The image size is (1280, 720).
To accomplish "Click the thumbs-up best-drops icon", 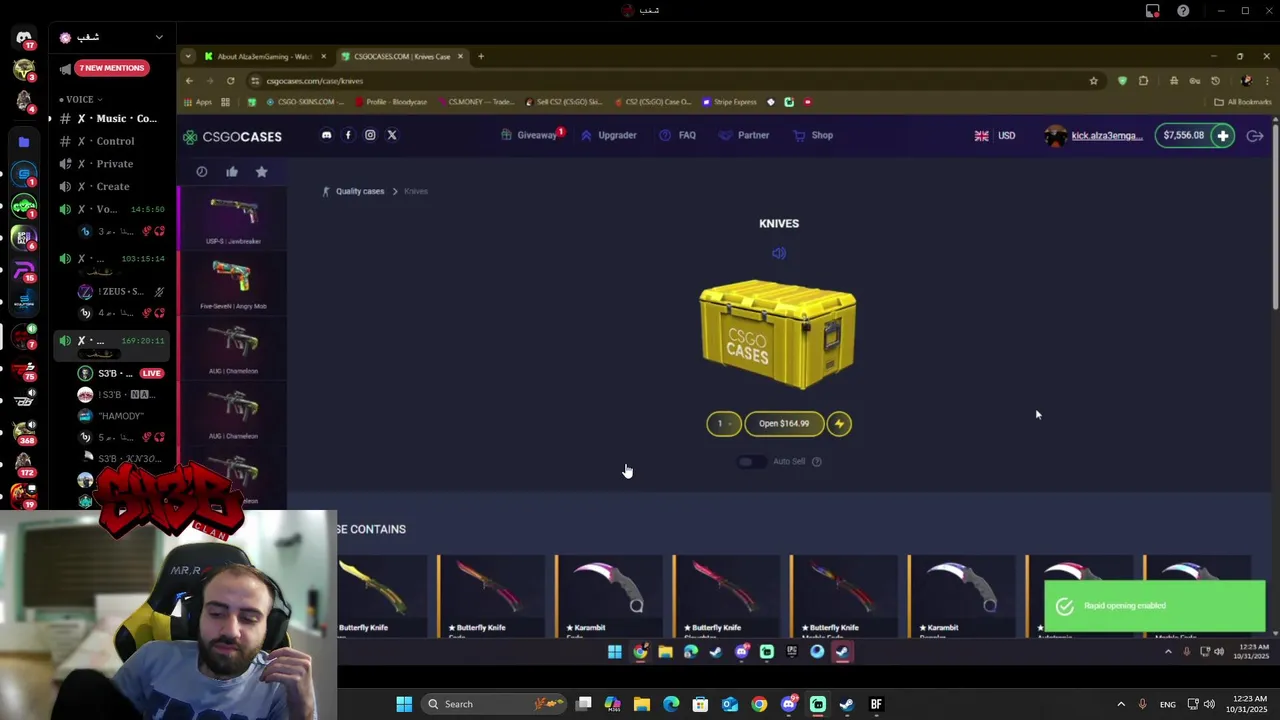I will point(232,172).
